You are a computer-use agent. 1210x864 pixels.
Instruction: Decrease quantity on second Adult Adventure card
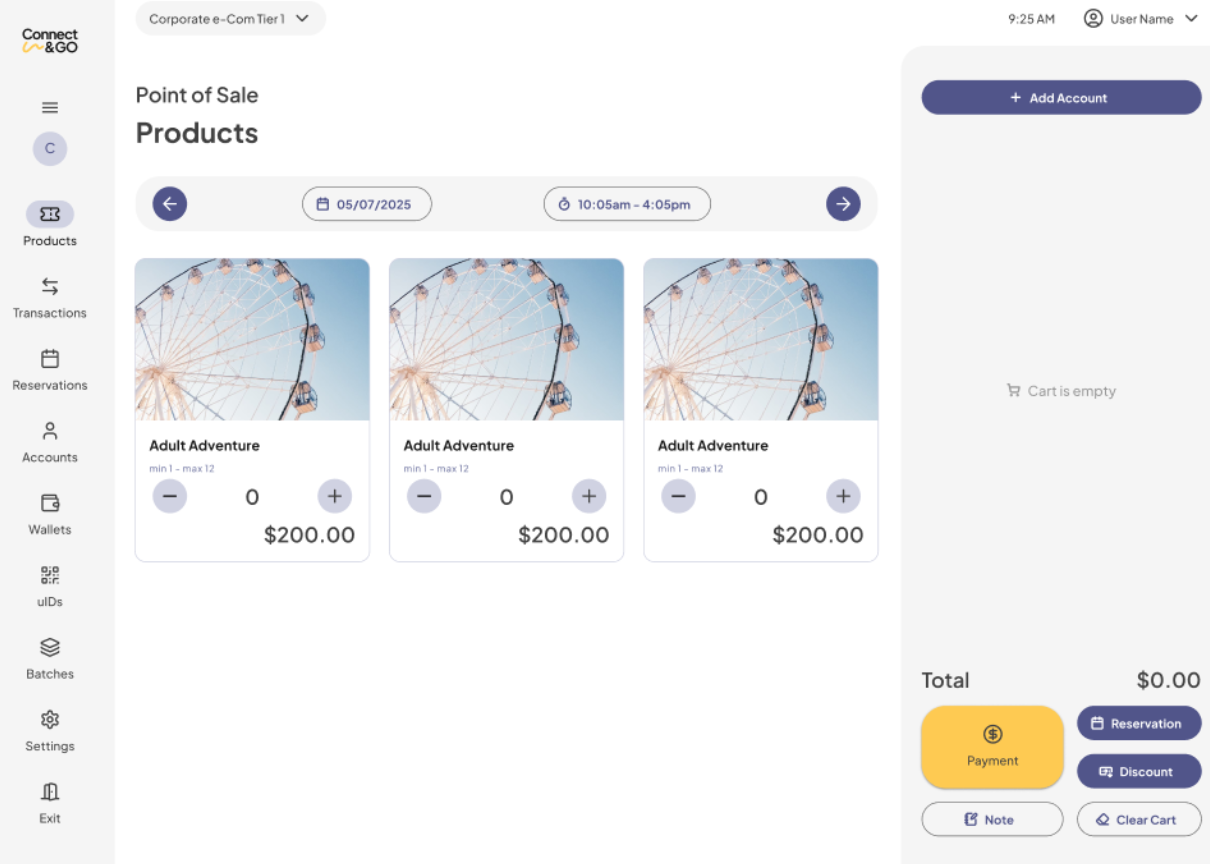[x=424, y=496]
